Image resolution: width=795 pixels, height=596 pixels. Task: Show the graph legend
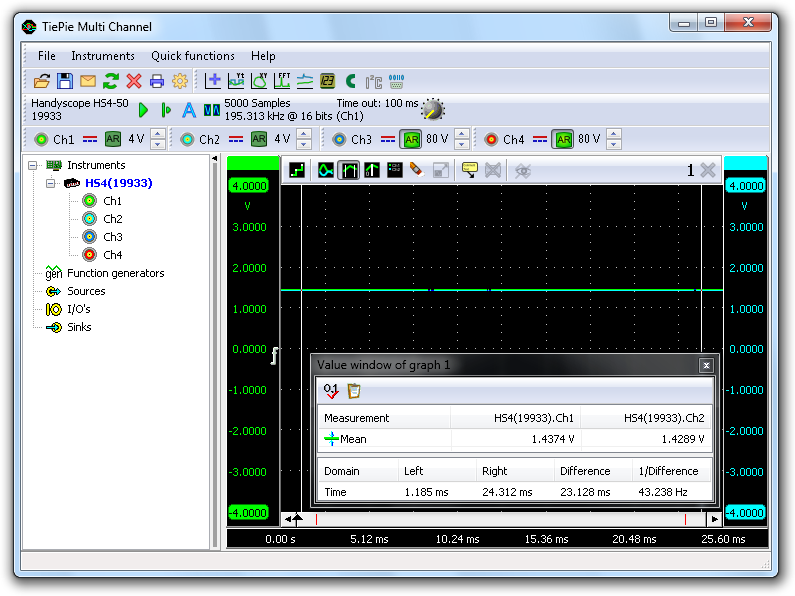click(394, 170)
